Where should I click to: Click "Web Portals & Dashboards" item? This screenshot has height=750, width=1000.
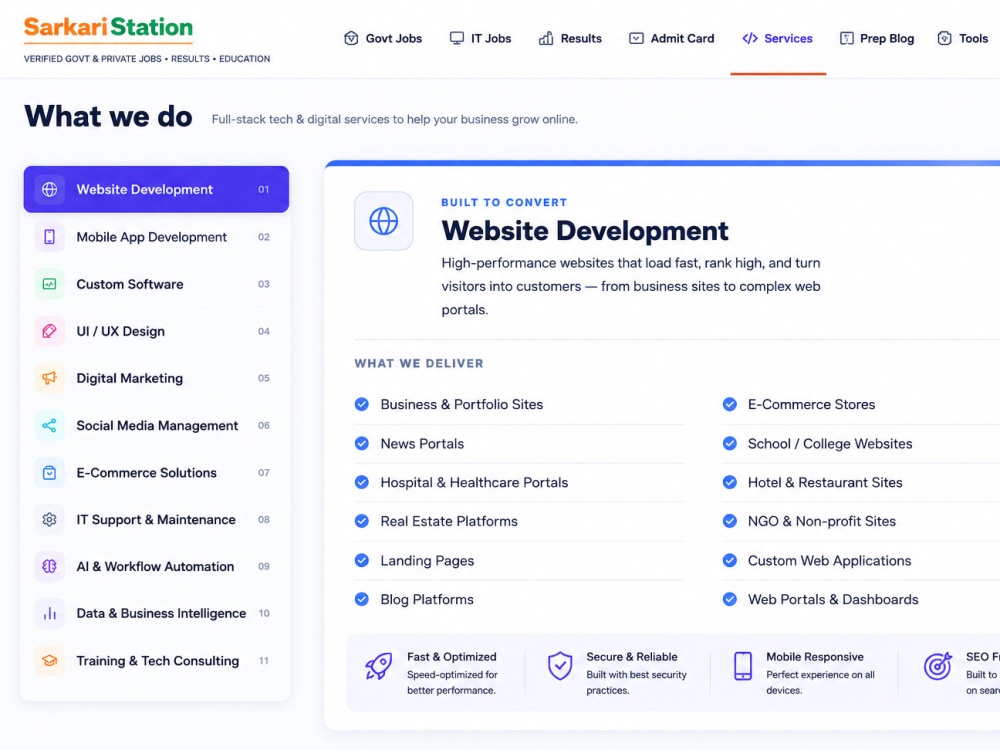(833, 599)
